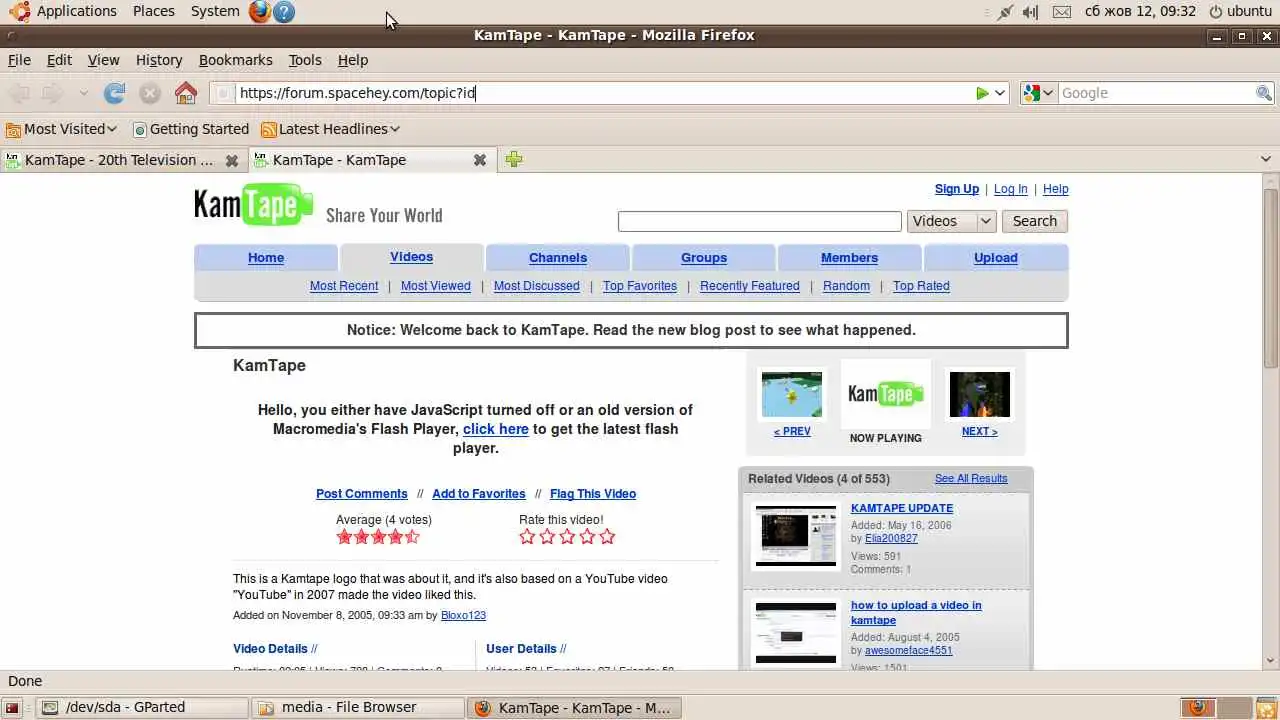This screenshot has height=720, width=1280.
Task: Click the search magnifier icon in Google box
Action: click(1264, 93)
